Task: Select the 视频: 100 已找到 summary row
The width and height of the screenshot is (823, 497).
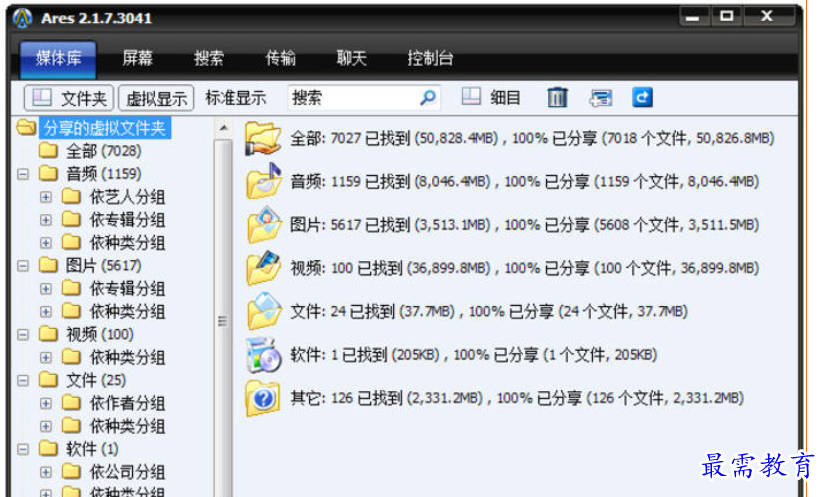Action: point(525,268)
